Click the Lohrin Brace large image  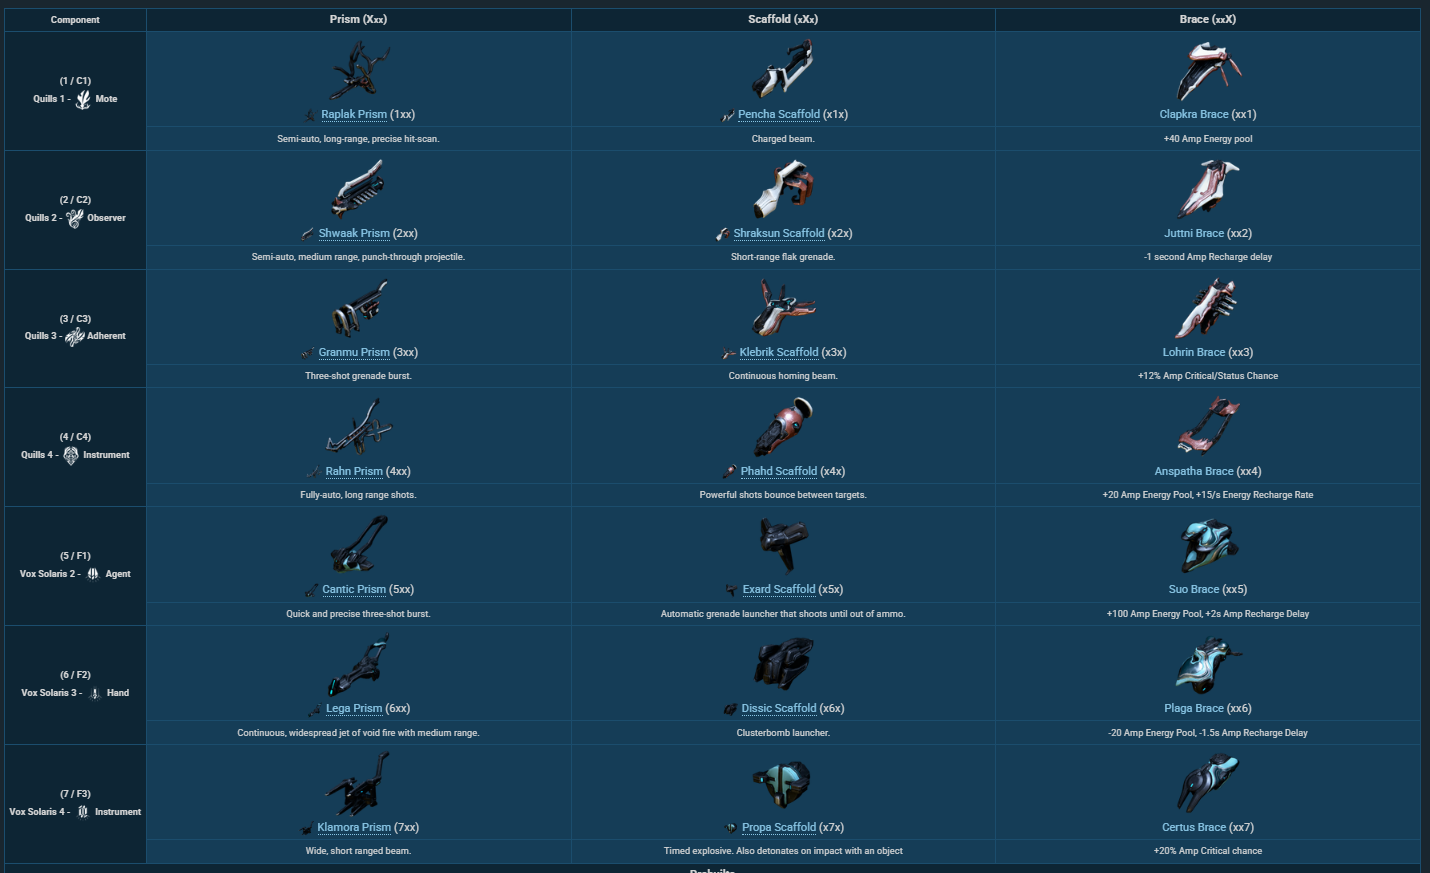(x=1208, y=308)
